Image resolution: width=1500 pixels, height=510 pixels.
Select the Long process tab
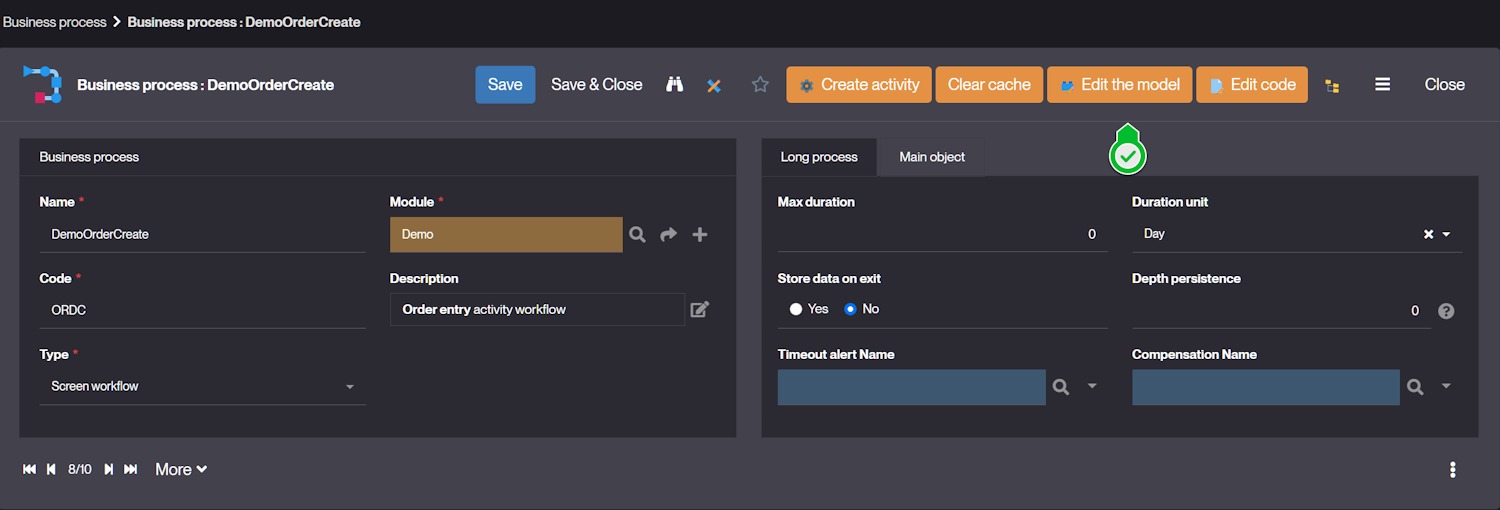click(819, 157)
